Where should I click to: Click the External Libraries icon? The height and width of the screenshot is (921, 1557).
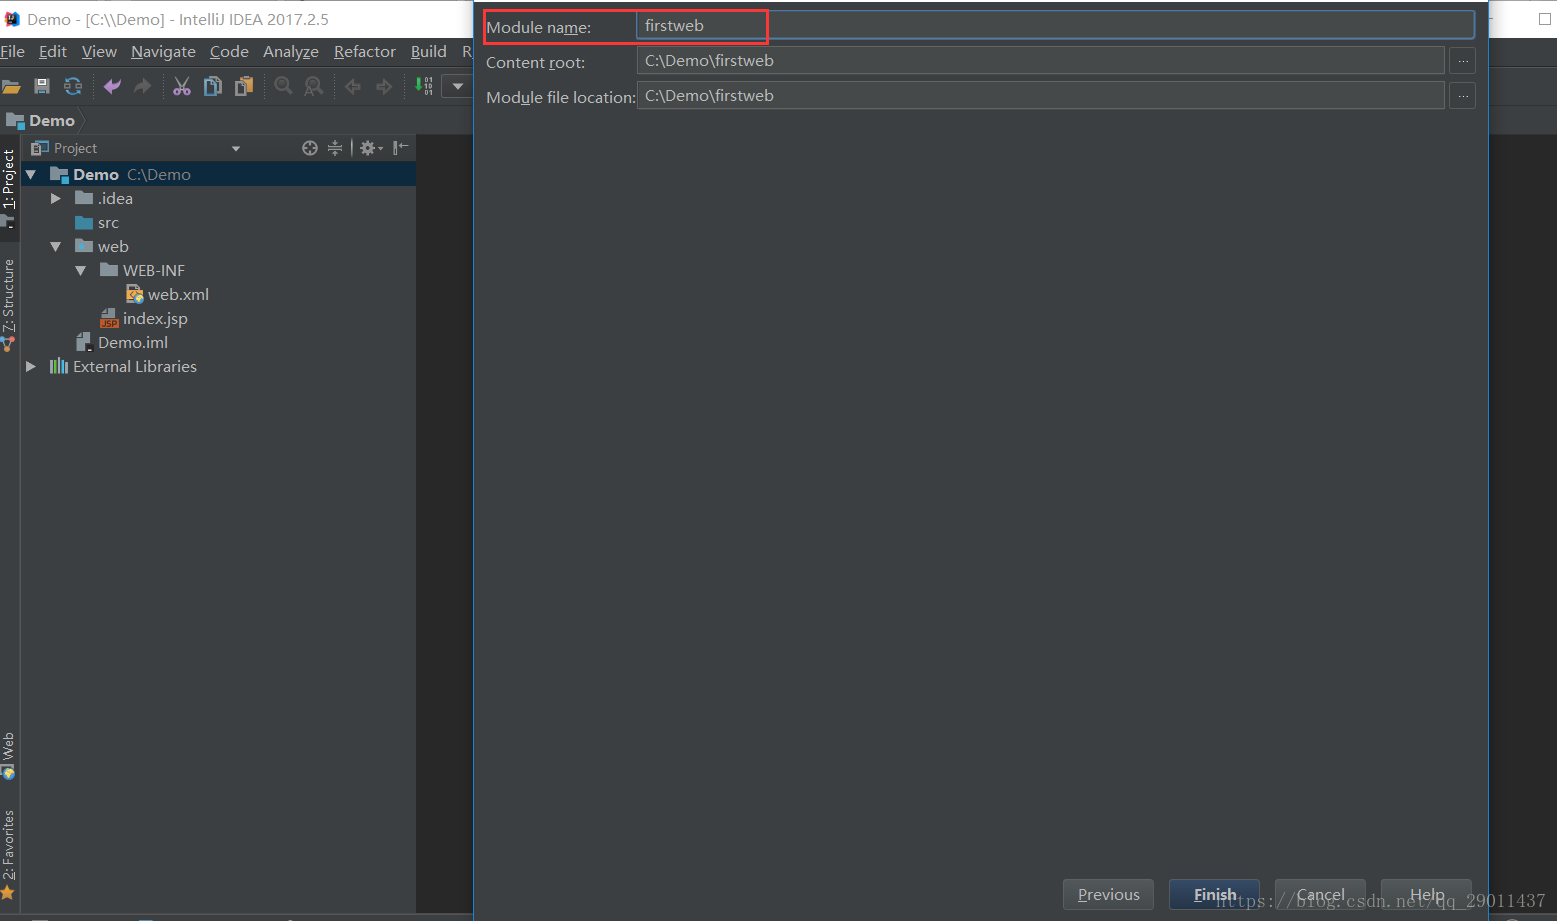(x=59, y=366)
